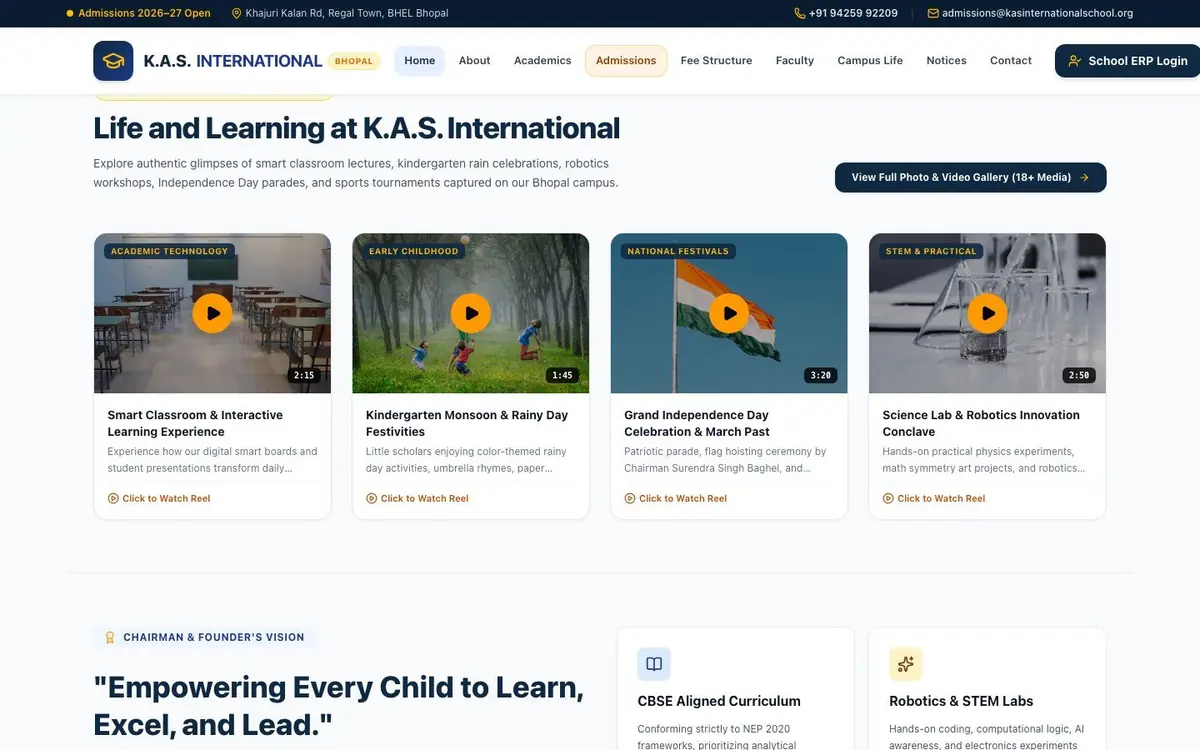Viewport: 1200px width, 750px height.
Task: Open View Full Photo & Video Gallery
Action: tap(971, 178)
